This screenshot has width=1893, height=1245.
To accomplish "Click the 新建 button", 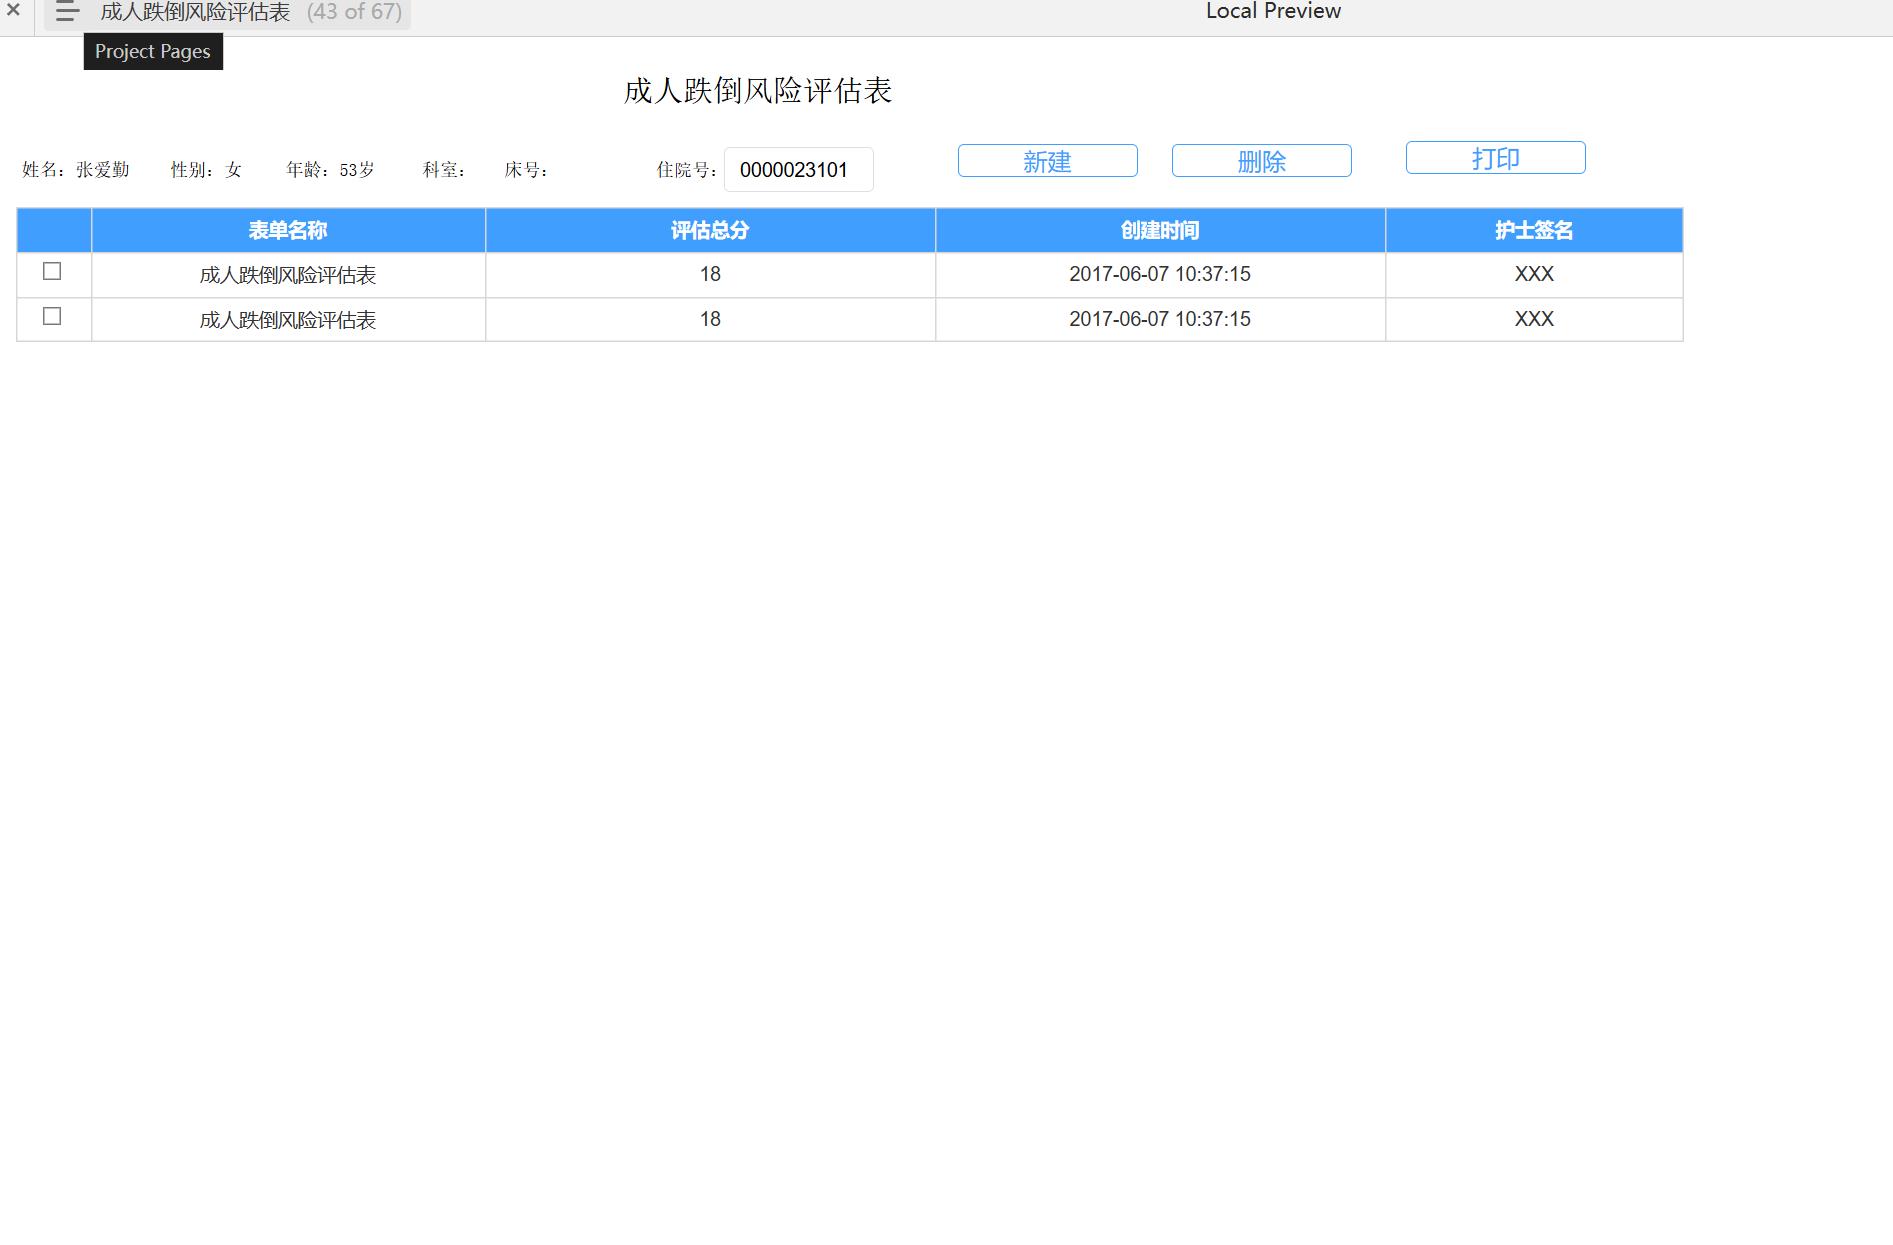I will (x=1047, y=161).
